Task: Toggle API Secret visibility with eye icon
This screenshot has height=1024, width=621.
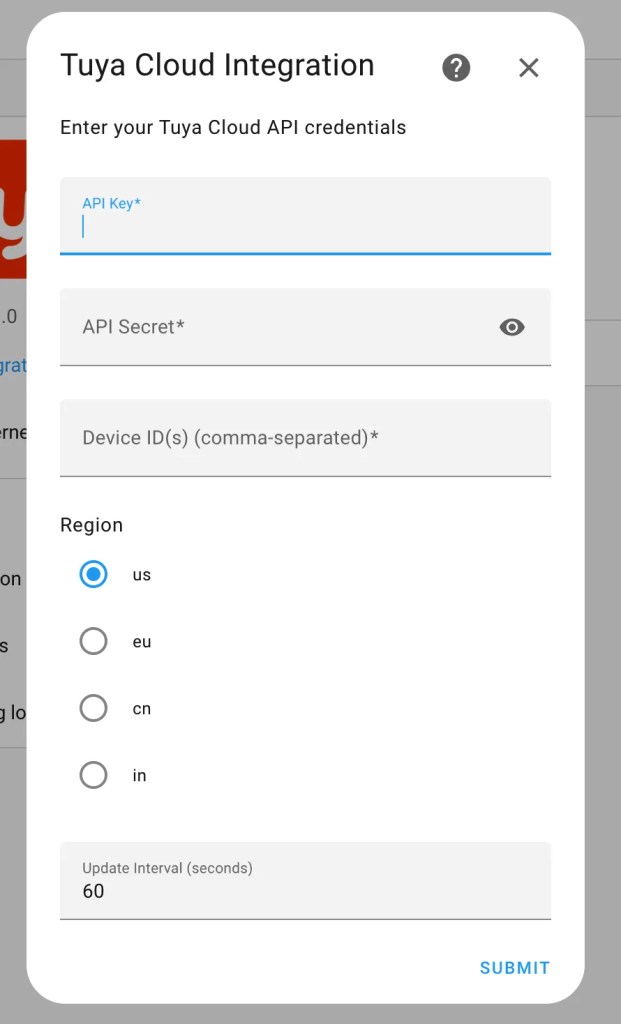Action: pyautogui.click(x=512, y=327)
